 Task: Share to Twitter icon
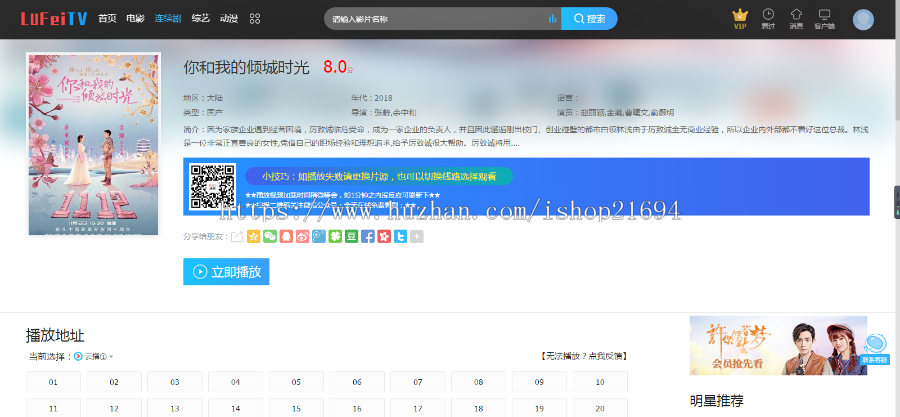[x=401, y=236]
